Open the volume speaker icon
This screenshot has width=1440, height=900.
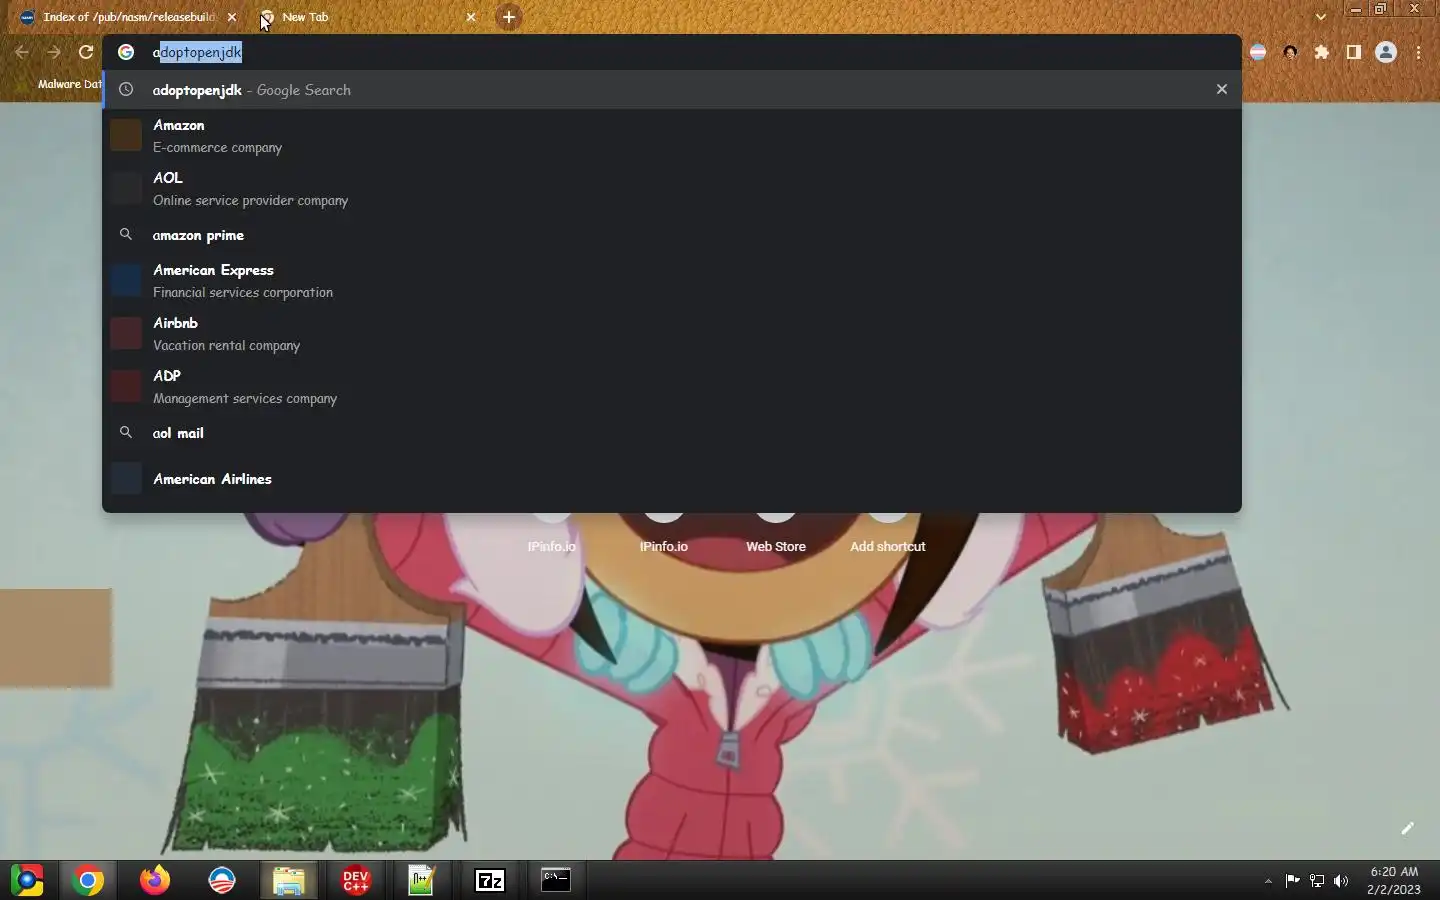point(1341,881)
